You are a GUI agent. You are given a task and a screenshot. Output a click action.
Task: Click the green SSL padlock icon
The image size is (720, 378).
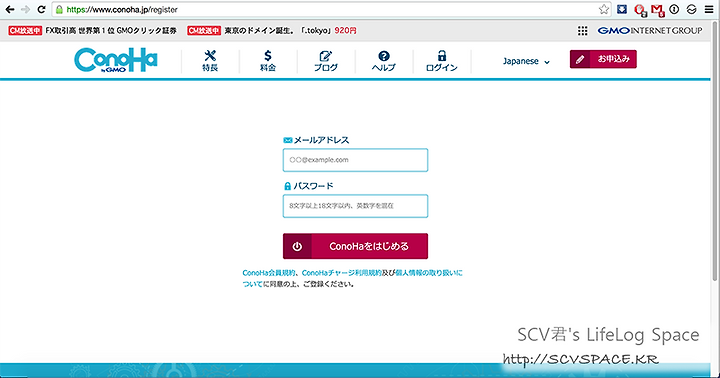(x=59, y=9)
